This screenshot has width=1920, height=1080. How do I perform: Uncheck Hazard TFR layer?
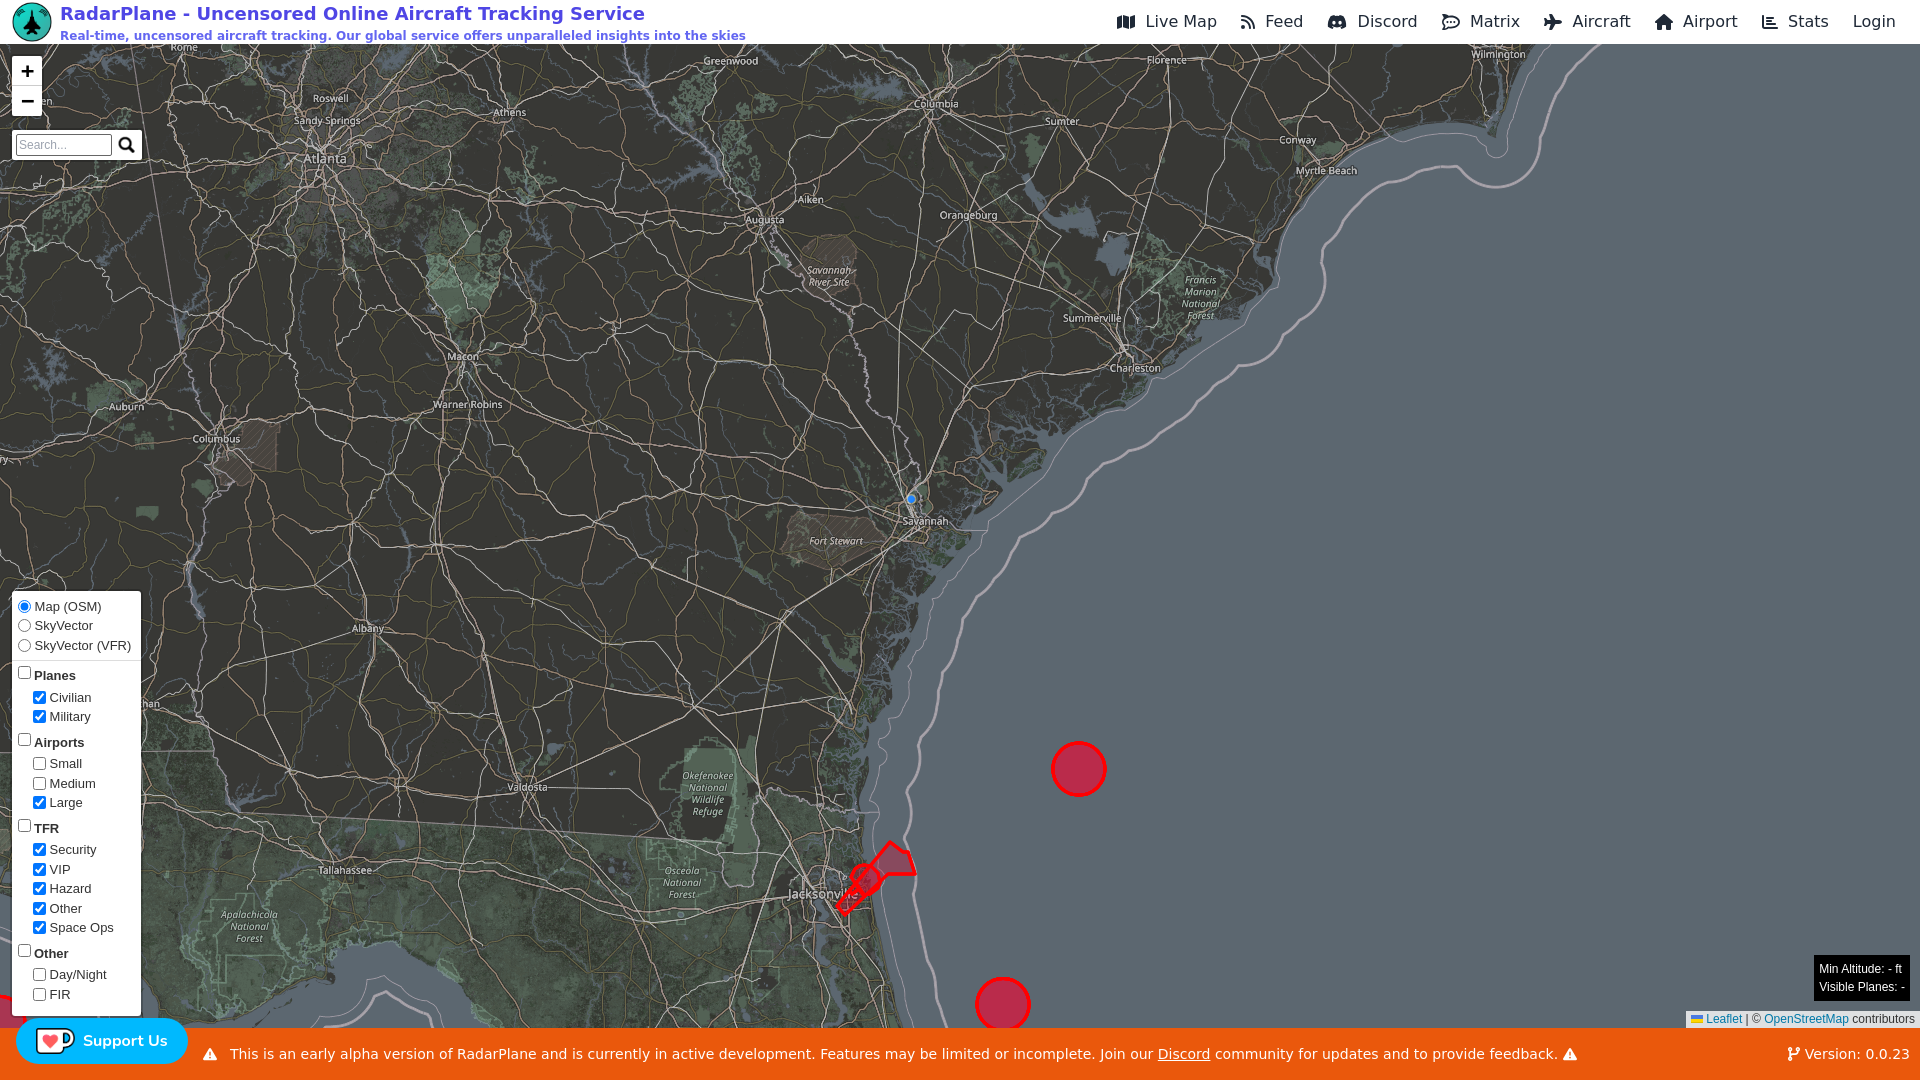click(40, 889)
